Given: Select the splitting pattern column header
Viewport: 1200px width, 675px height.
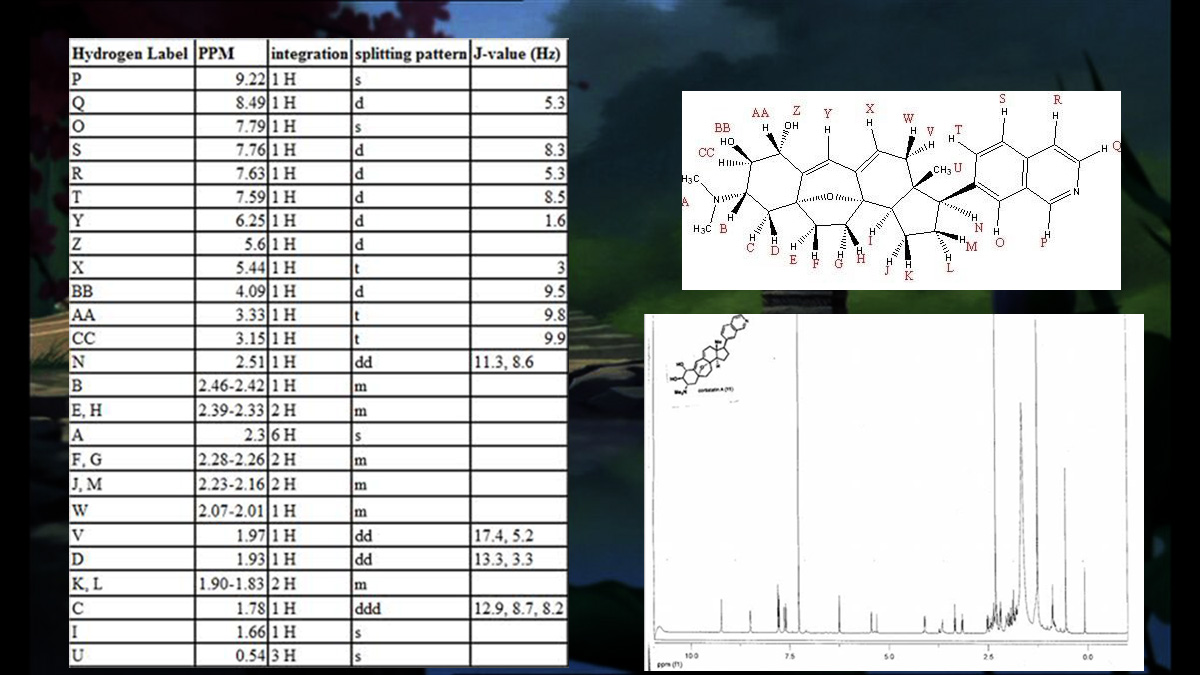Looking at the screenshot, I should 410,53.
